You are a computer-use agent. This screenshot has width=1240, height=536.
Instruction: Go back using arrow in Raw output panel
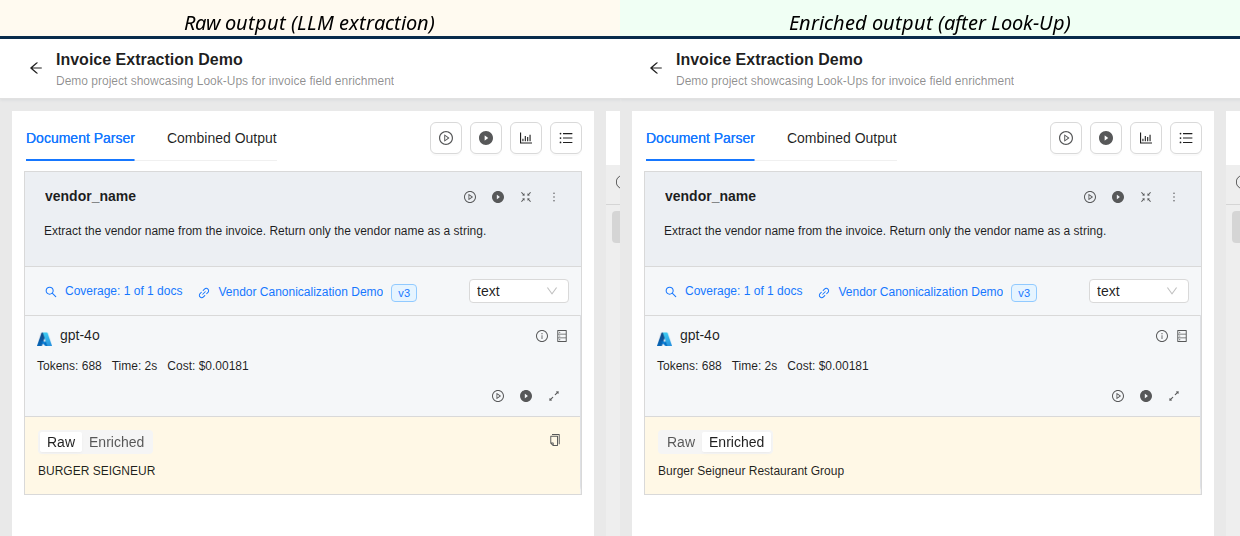[36, 68]
